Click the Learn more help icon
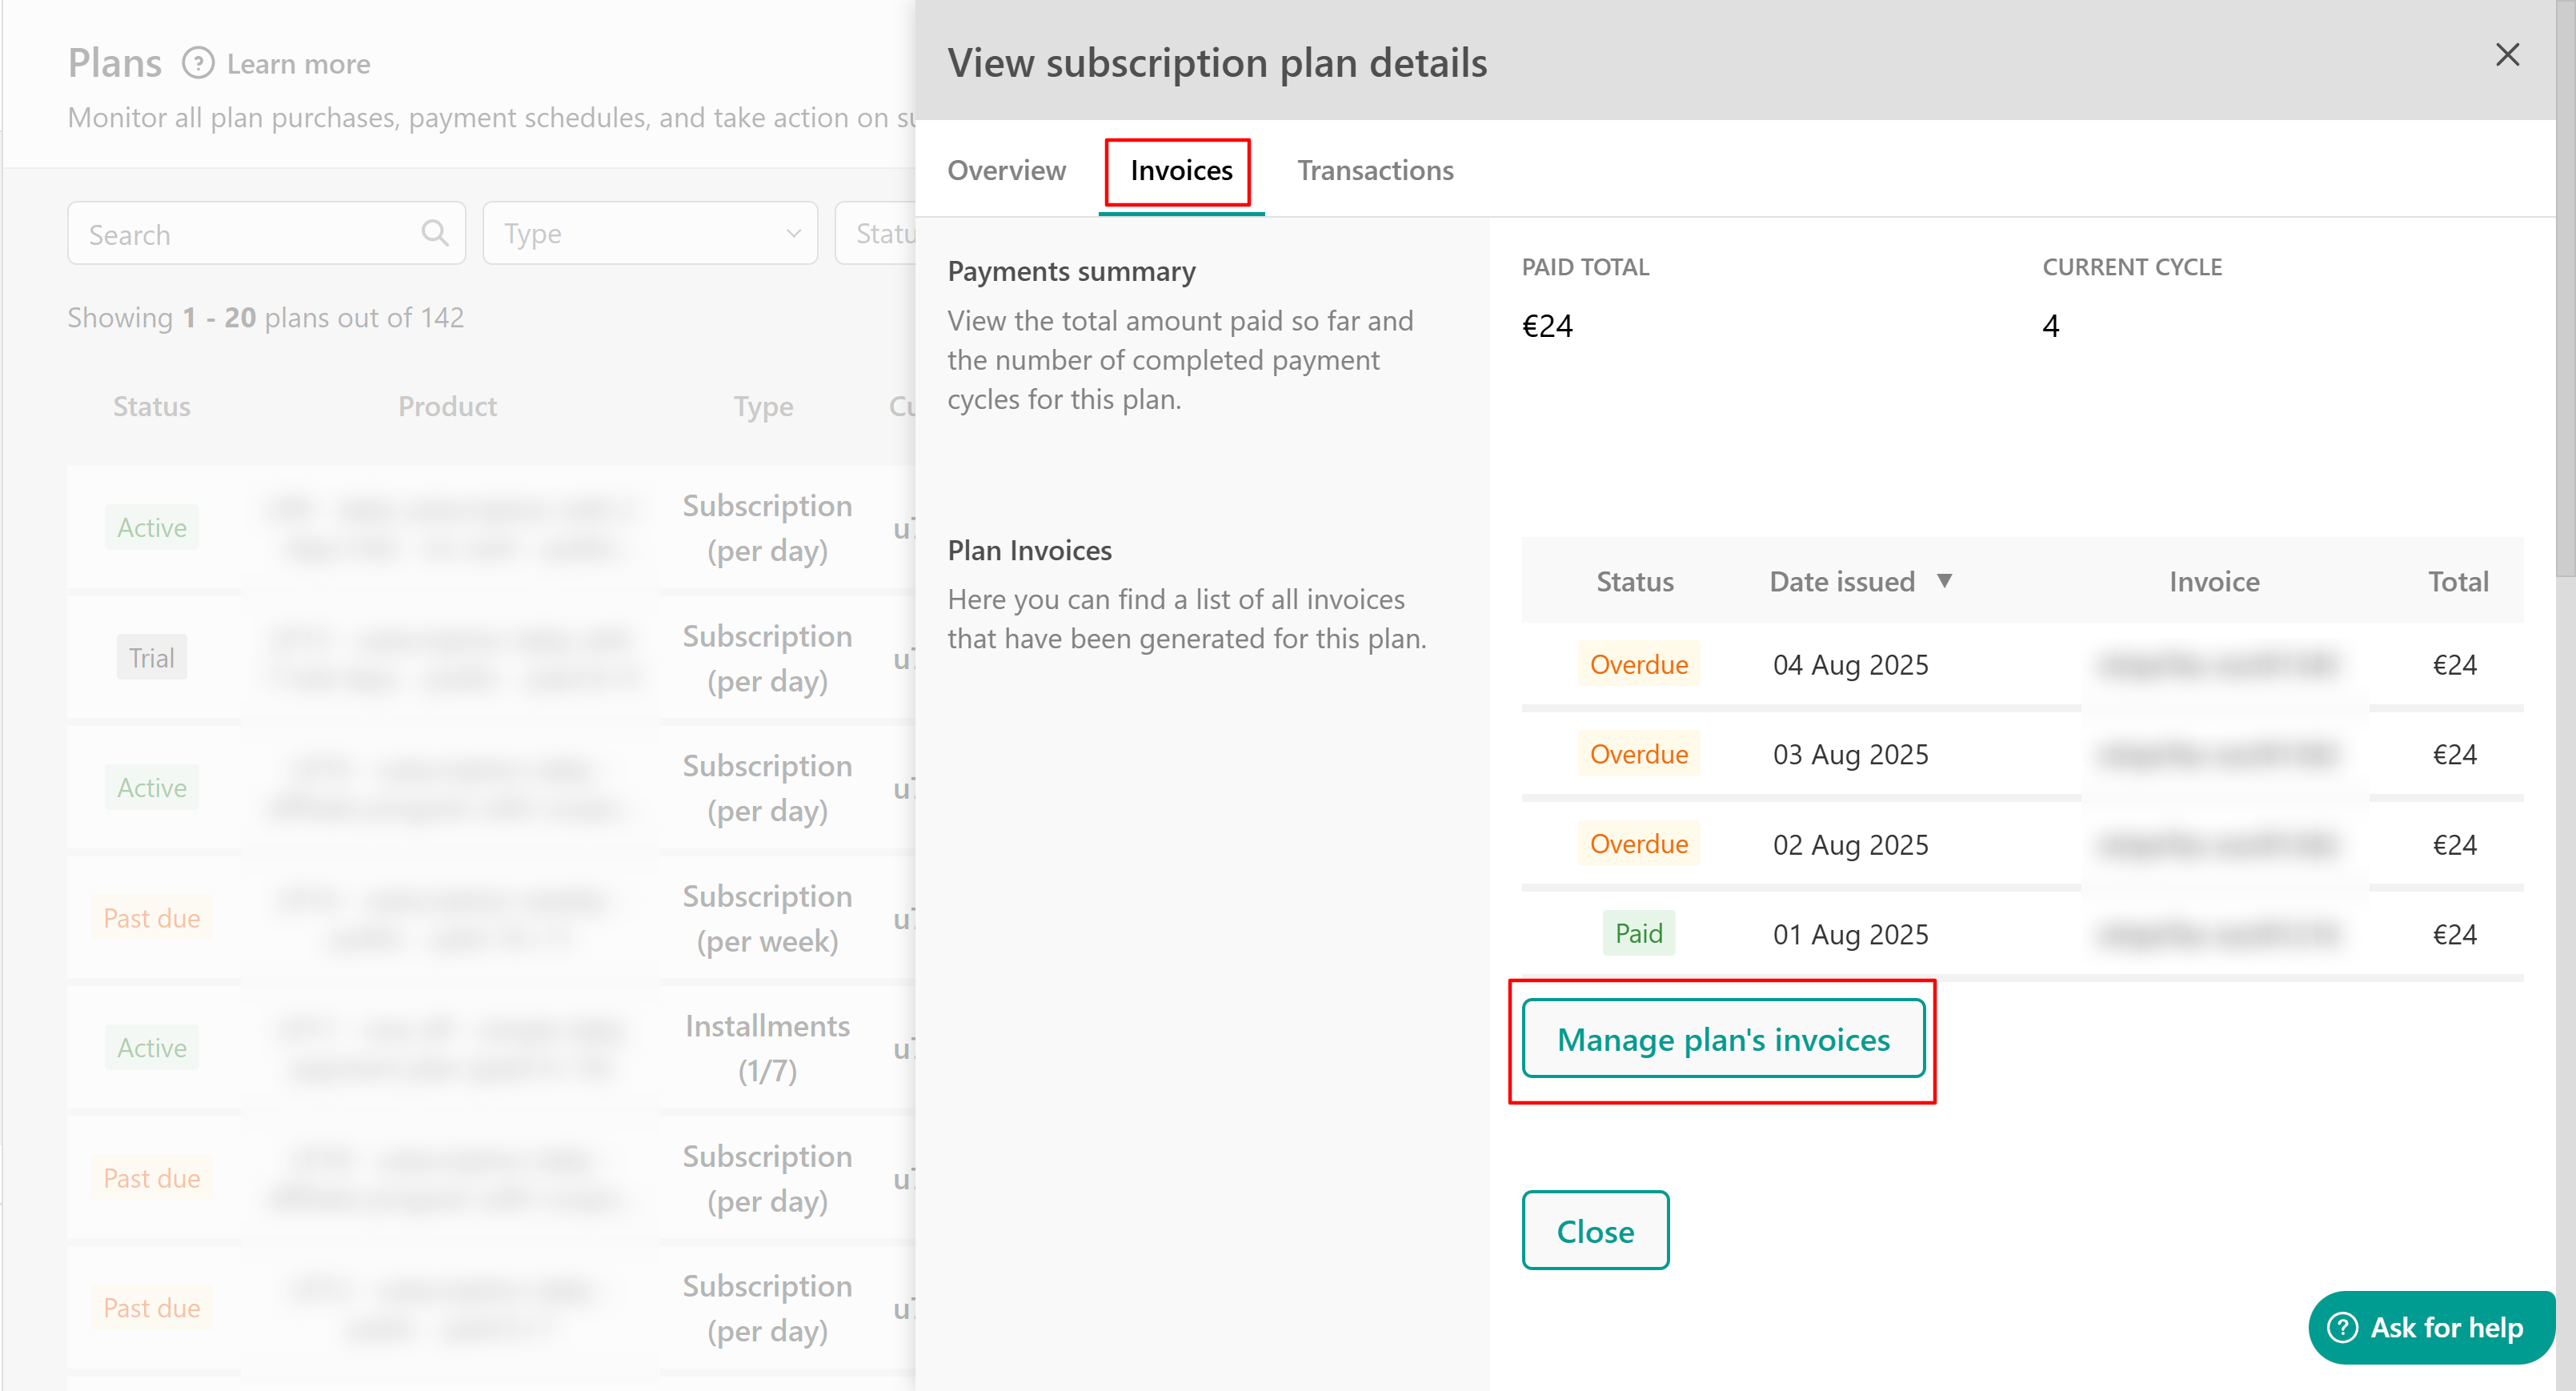This screenshot has width=2576, height=1391. tap(198, 64)
